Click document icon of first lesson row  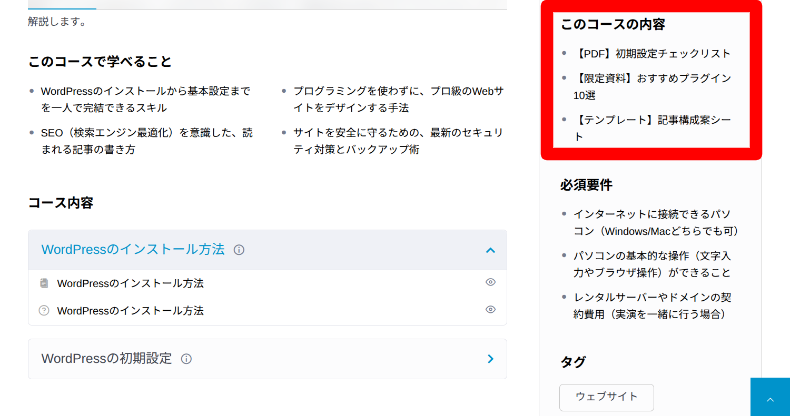tap(44, 283)
